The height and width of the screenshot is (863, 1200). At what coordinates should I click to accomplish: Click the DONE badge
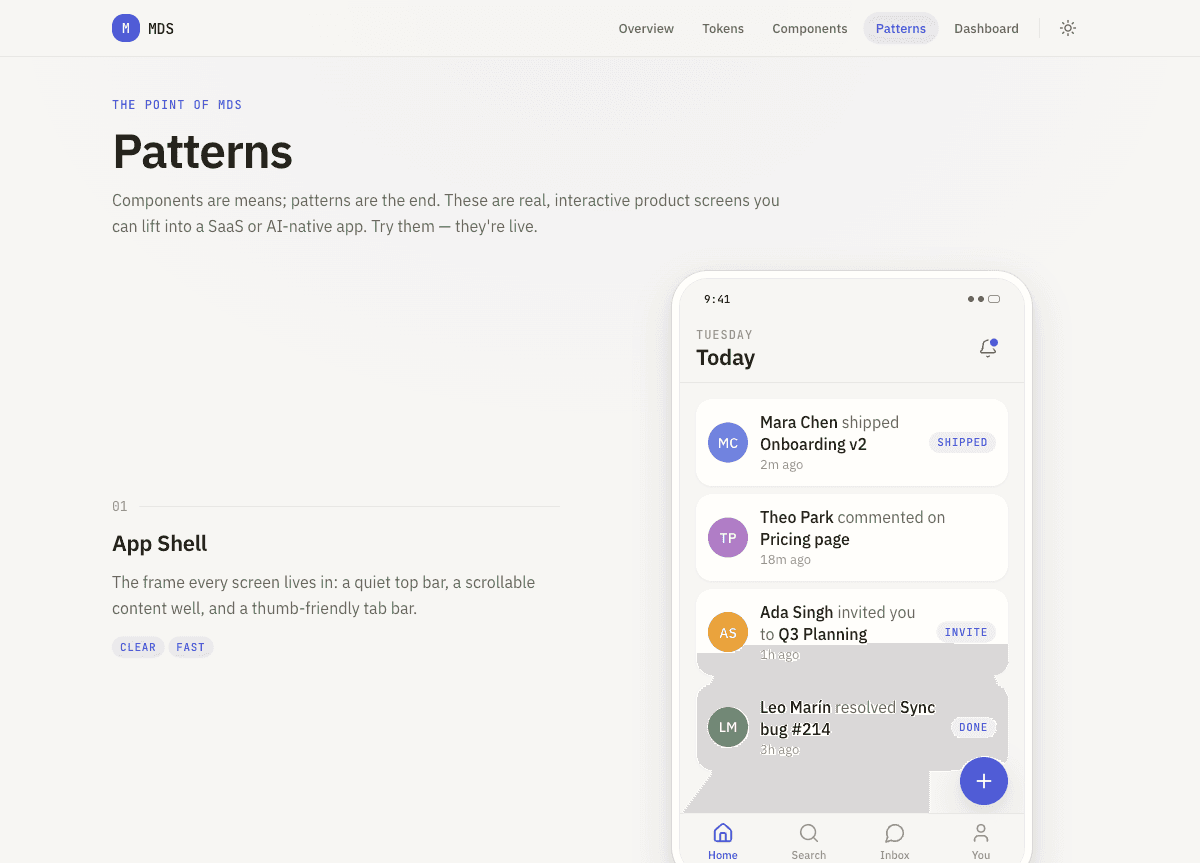tap(973, 727)
